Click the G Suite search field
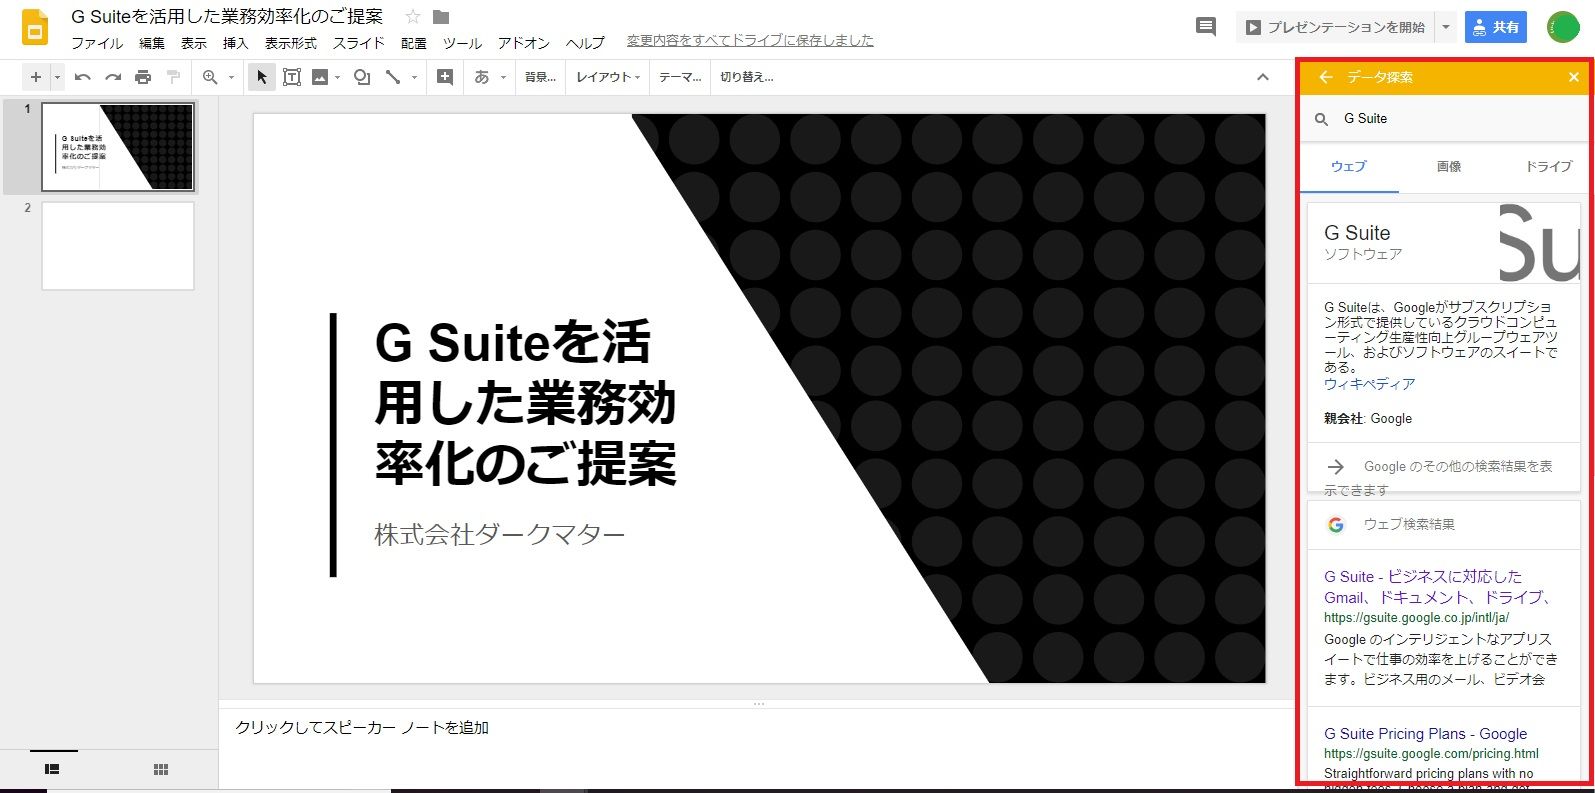1595x793 pixels. [x=1450, y=118]
